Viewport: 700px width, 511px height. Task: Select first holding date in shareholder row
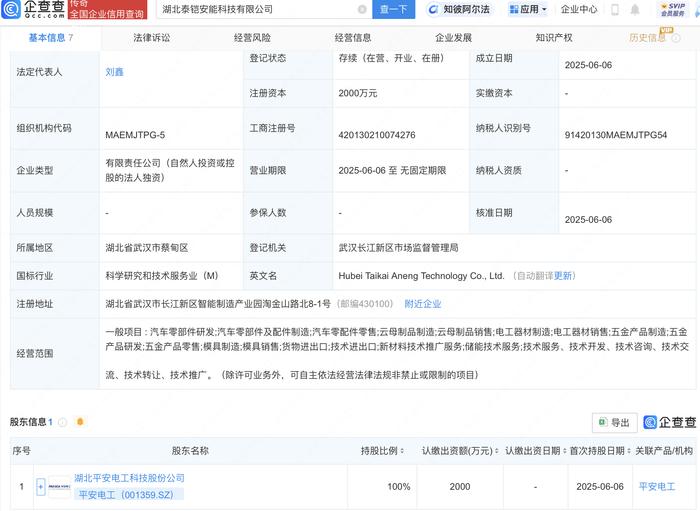600,486
